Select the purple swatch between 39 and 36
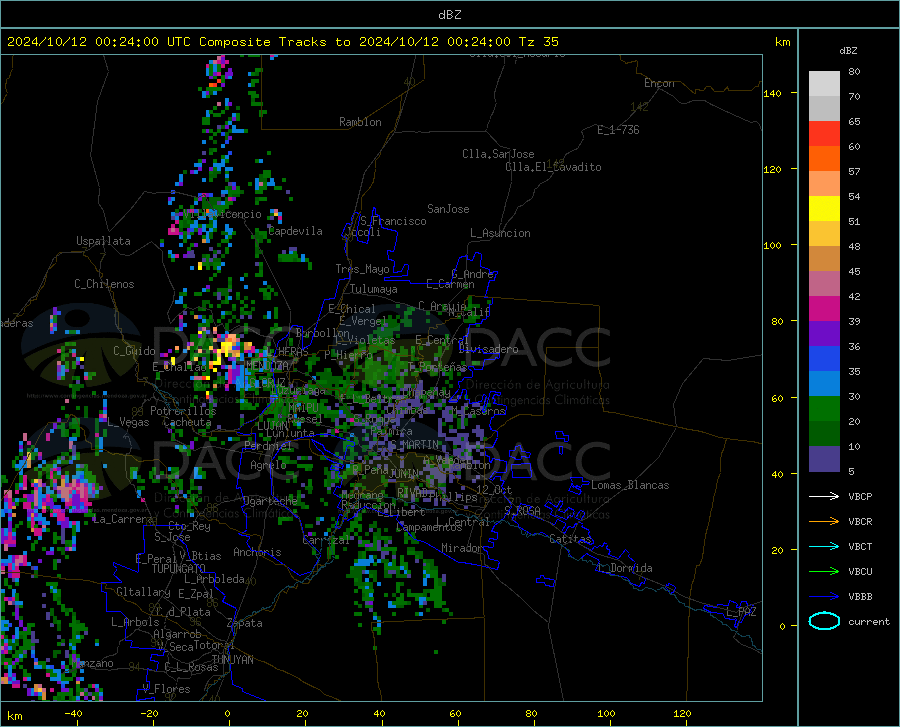Screen dimensions: 900x727 tap(824, 333)
